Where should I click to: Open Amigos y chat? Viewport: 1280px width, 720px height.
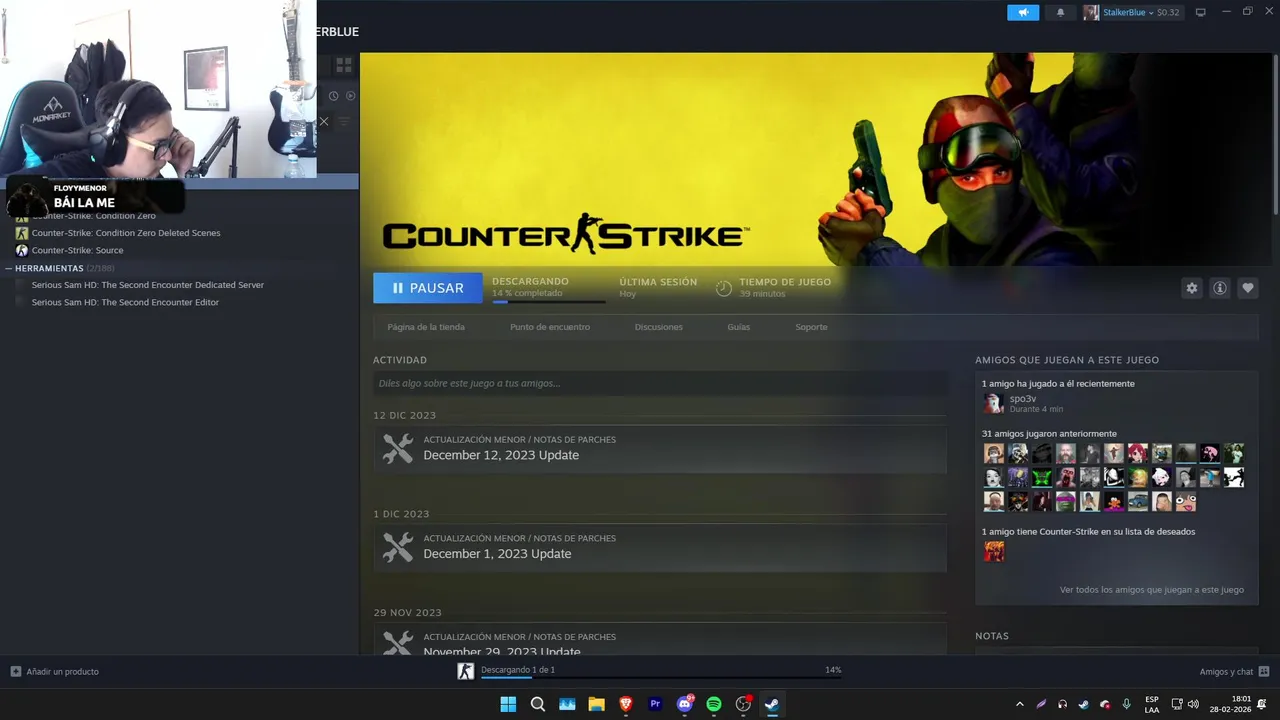point(1226,672)
